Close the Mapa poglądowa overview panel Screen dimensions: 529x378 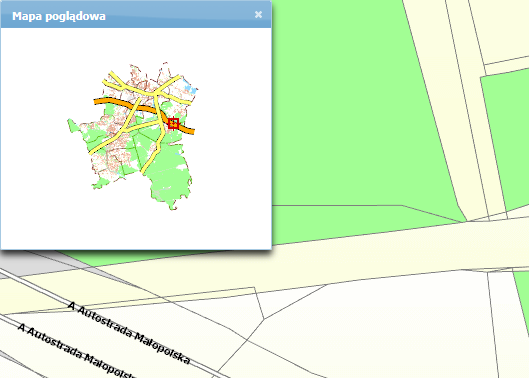tap(258, 15)
